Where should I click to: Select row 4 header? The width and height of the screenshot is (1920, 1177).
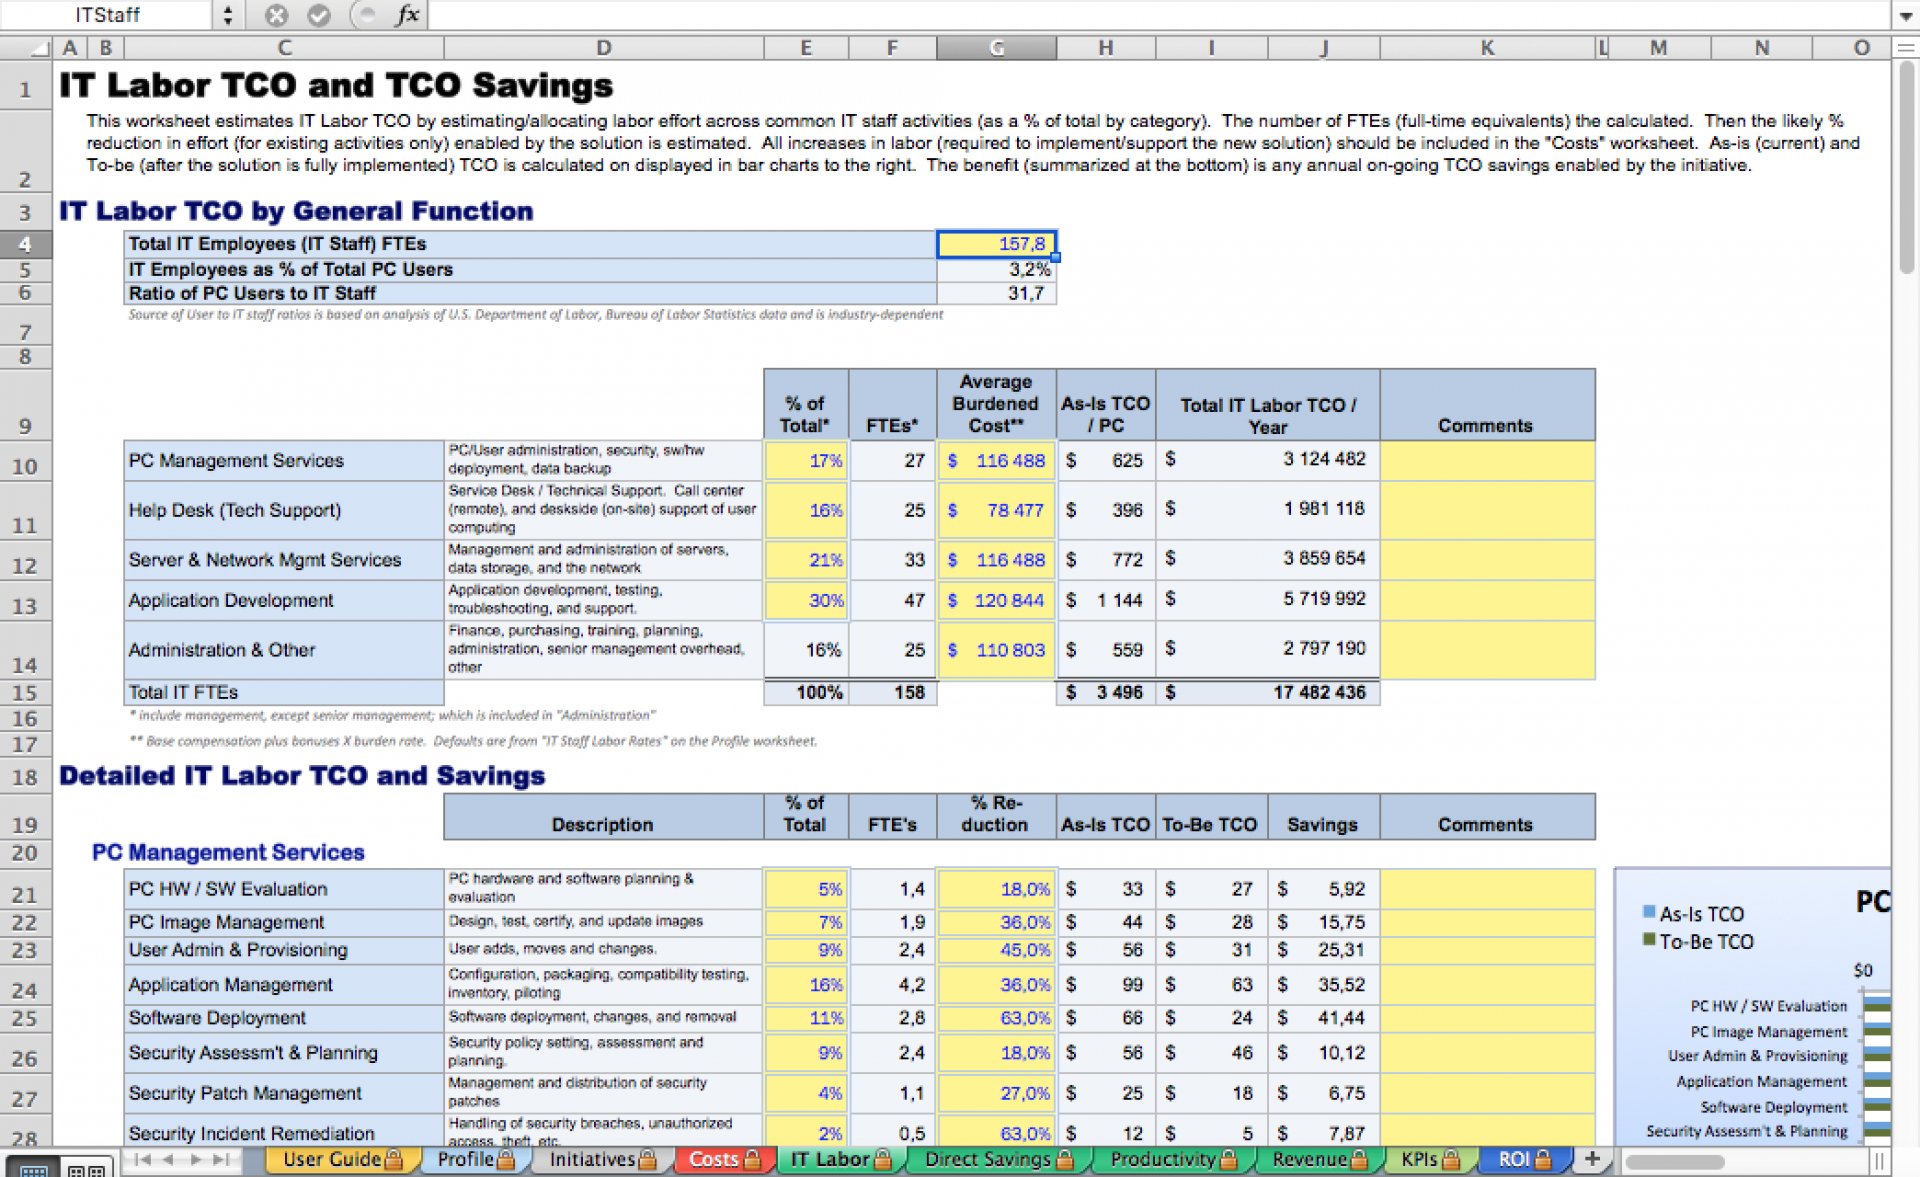coord(26,244)
